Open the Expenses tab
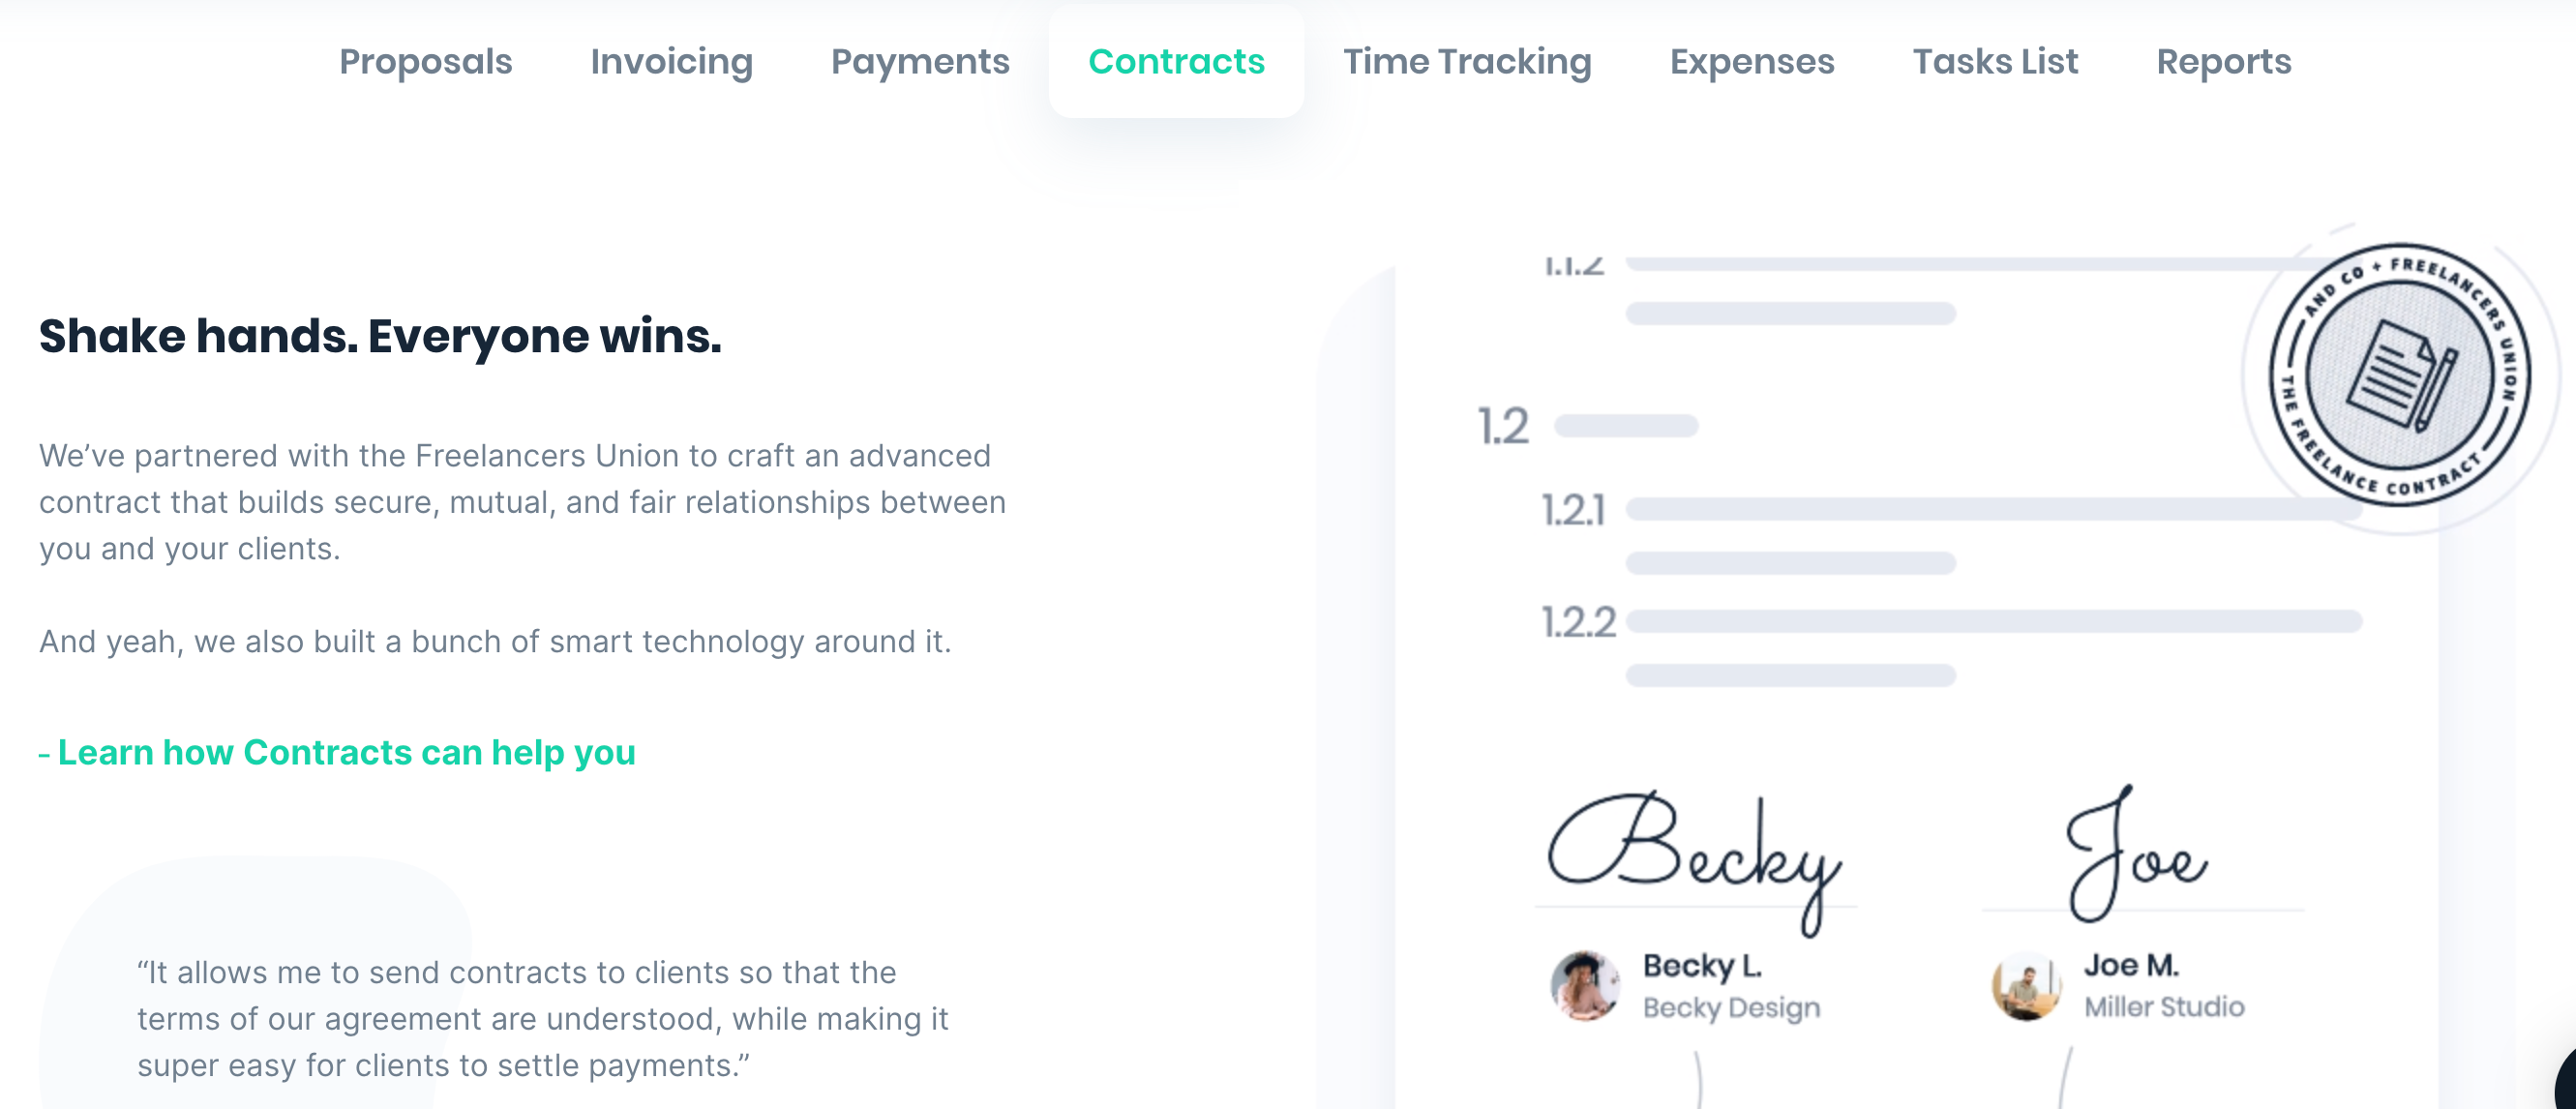This screenshot has height=1109, width=2576. (1751, 62)
